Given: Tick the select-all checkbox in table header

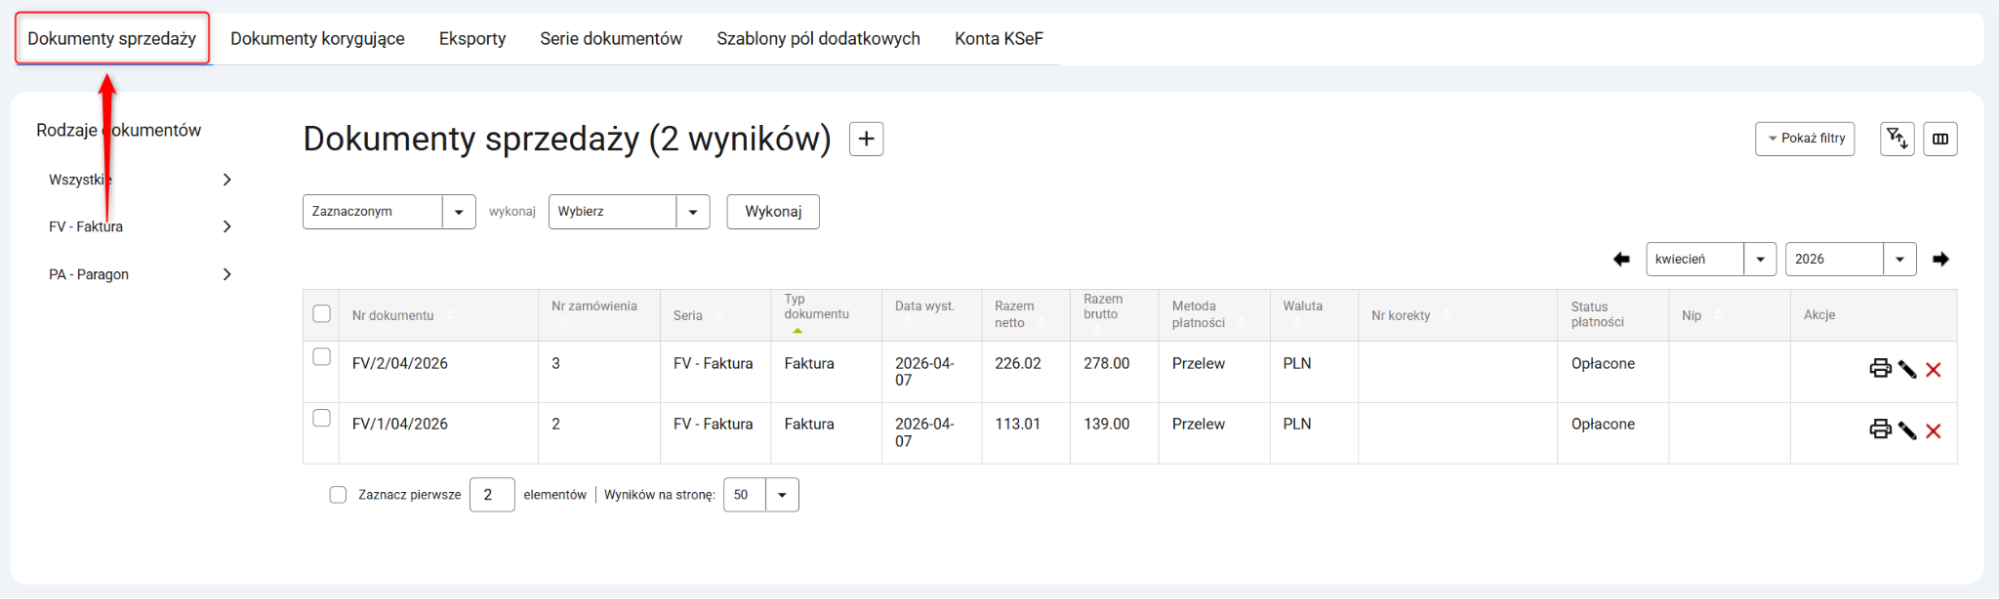Looking at the screenshot, I should click(321, 314).
